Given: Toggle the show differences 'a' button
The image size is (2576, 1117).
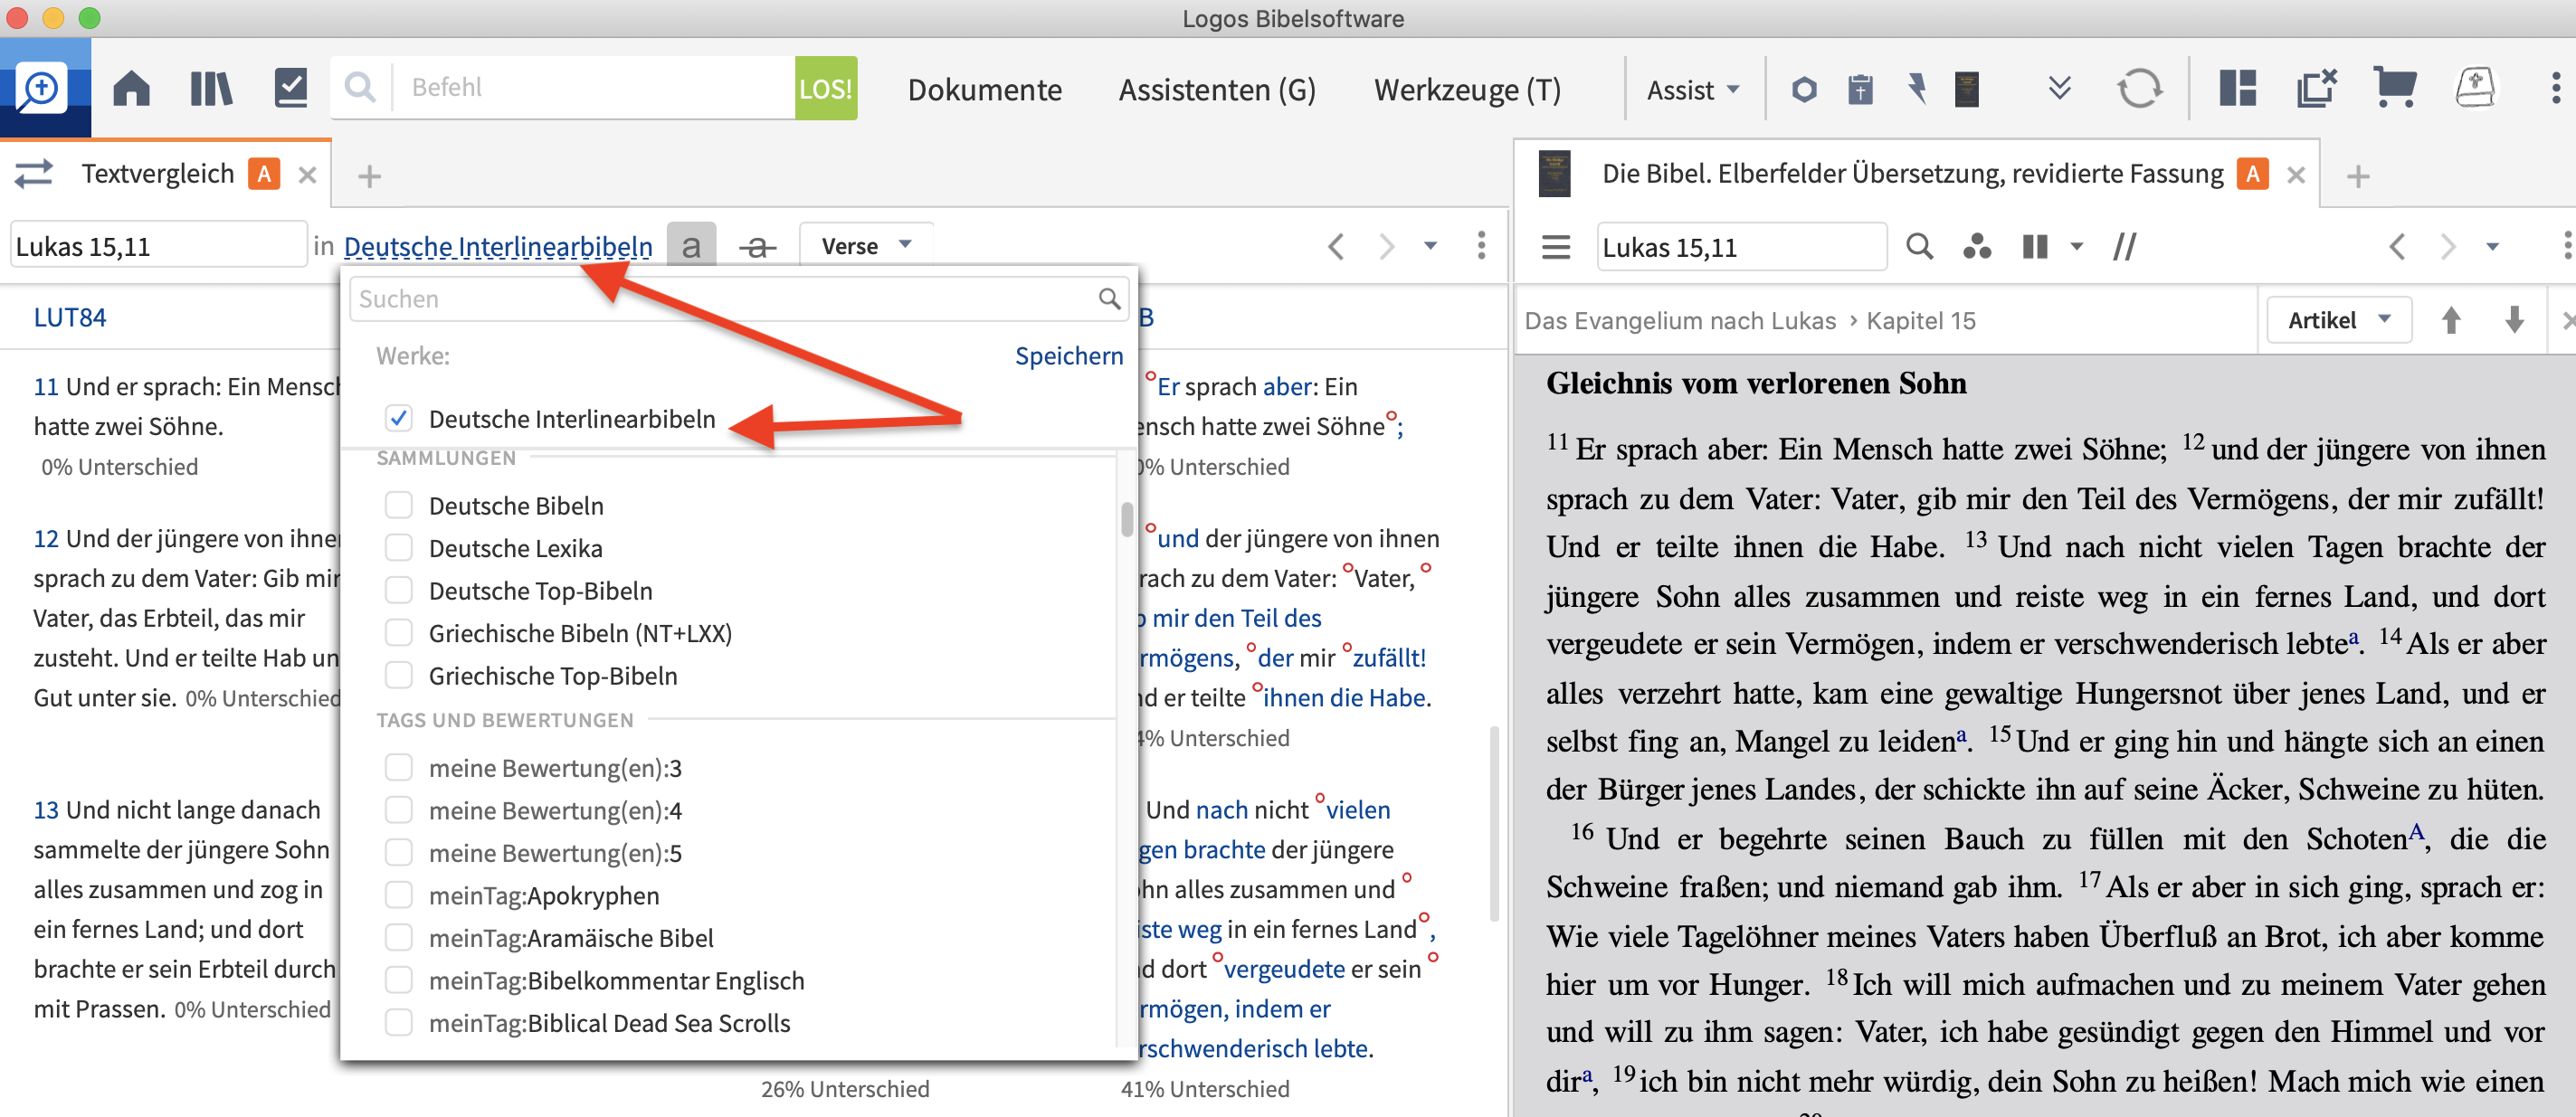Looking at the screenshot, I should click(691, 246).
